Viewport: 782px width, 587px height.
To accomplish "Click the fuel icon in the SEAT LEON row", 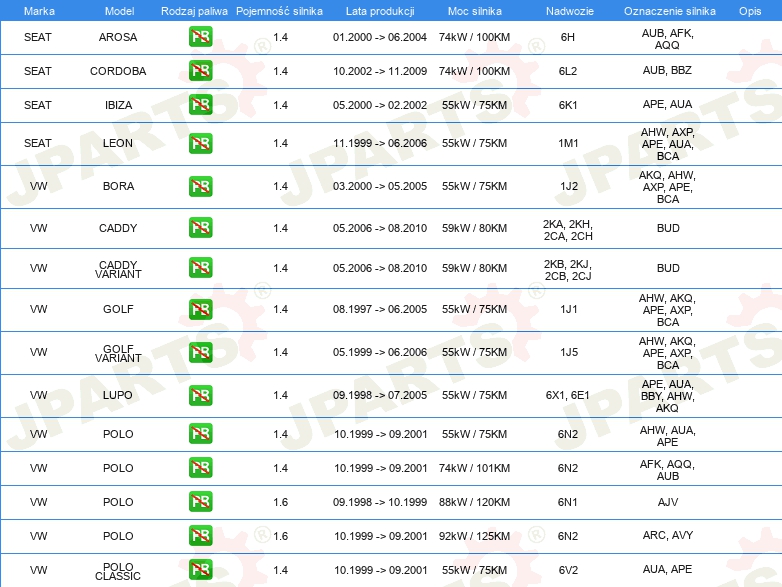I will [200, 143].
